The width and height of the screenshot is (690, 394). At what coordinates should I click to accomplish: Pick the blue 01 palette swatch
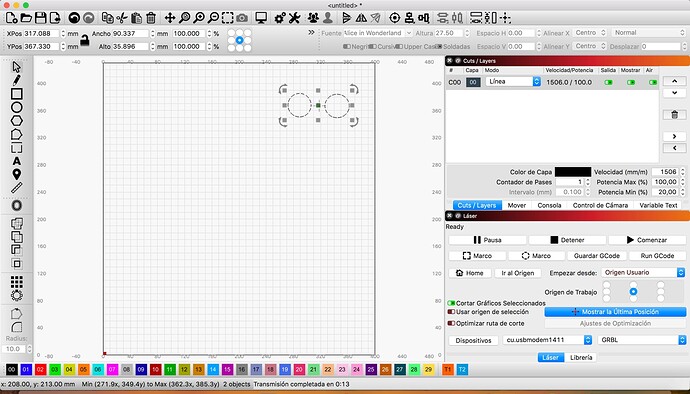[x=26, y=369]
